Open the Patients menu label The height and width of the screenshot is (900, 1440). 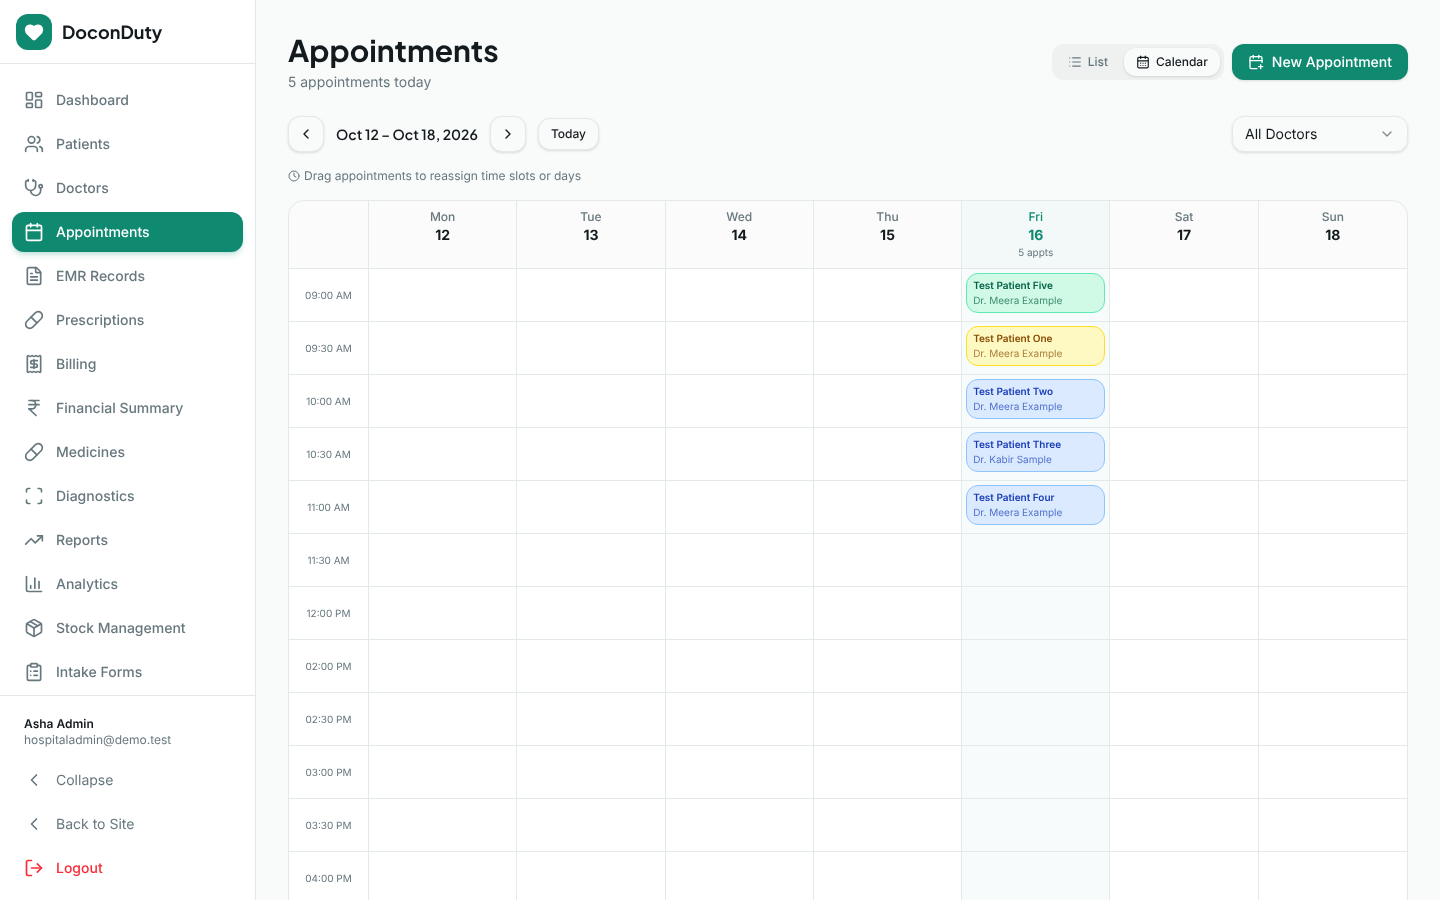coord(83,144)
